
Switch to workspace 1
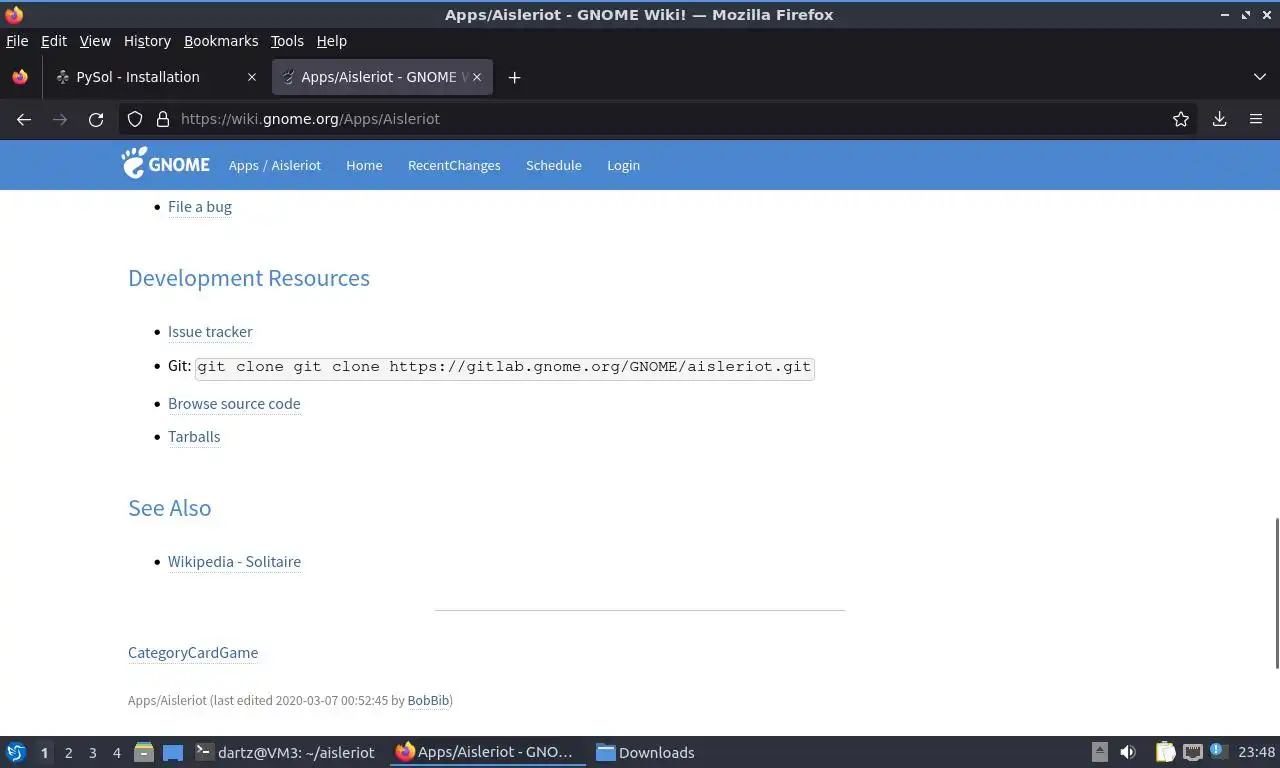(x=44, y=752)
